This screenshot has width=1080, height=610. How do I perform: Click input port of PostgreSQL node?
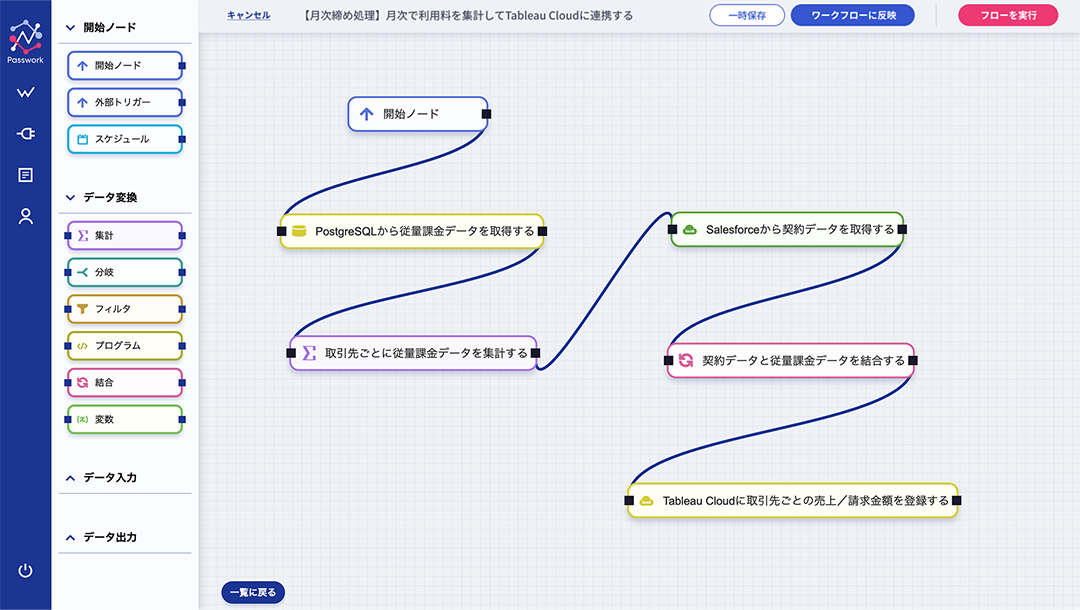click(x=282, y=231)
